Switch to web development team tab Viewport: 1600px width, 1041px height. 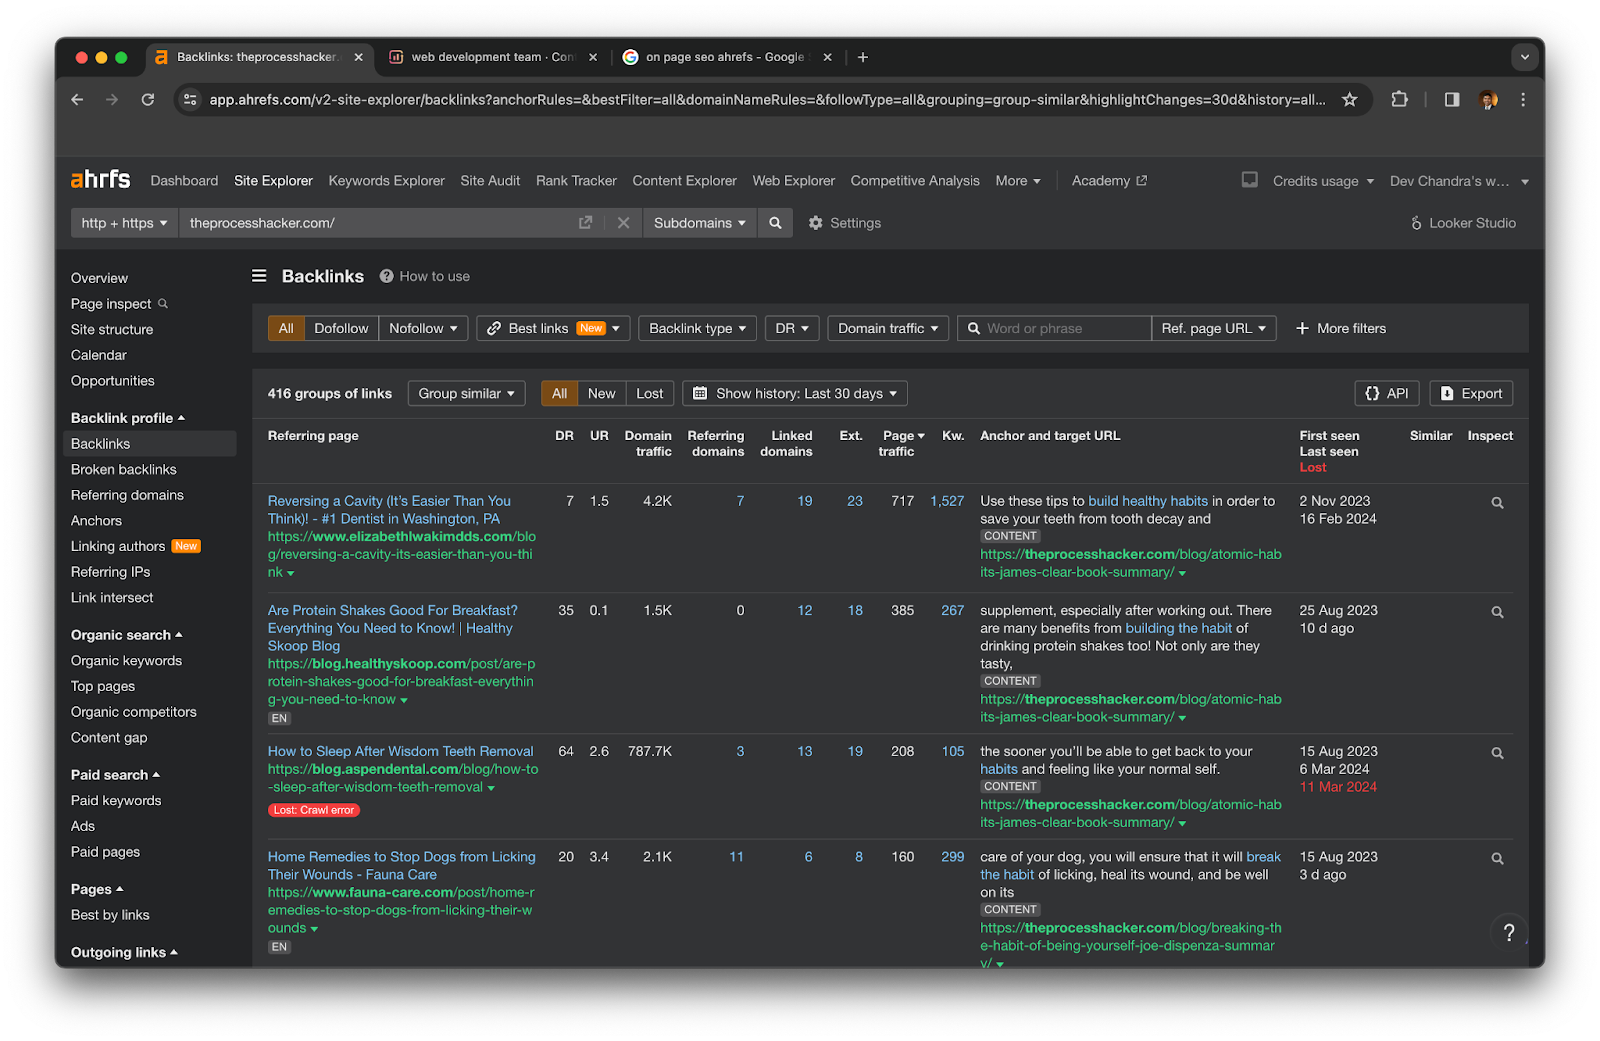pyautogui.click(x=492, y=57)
